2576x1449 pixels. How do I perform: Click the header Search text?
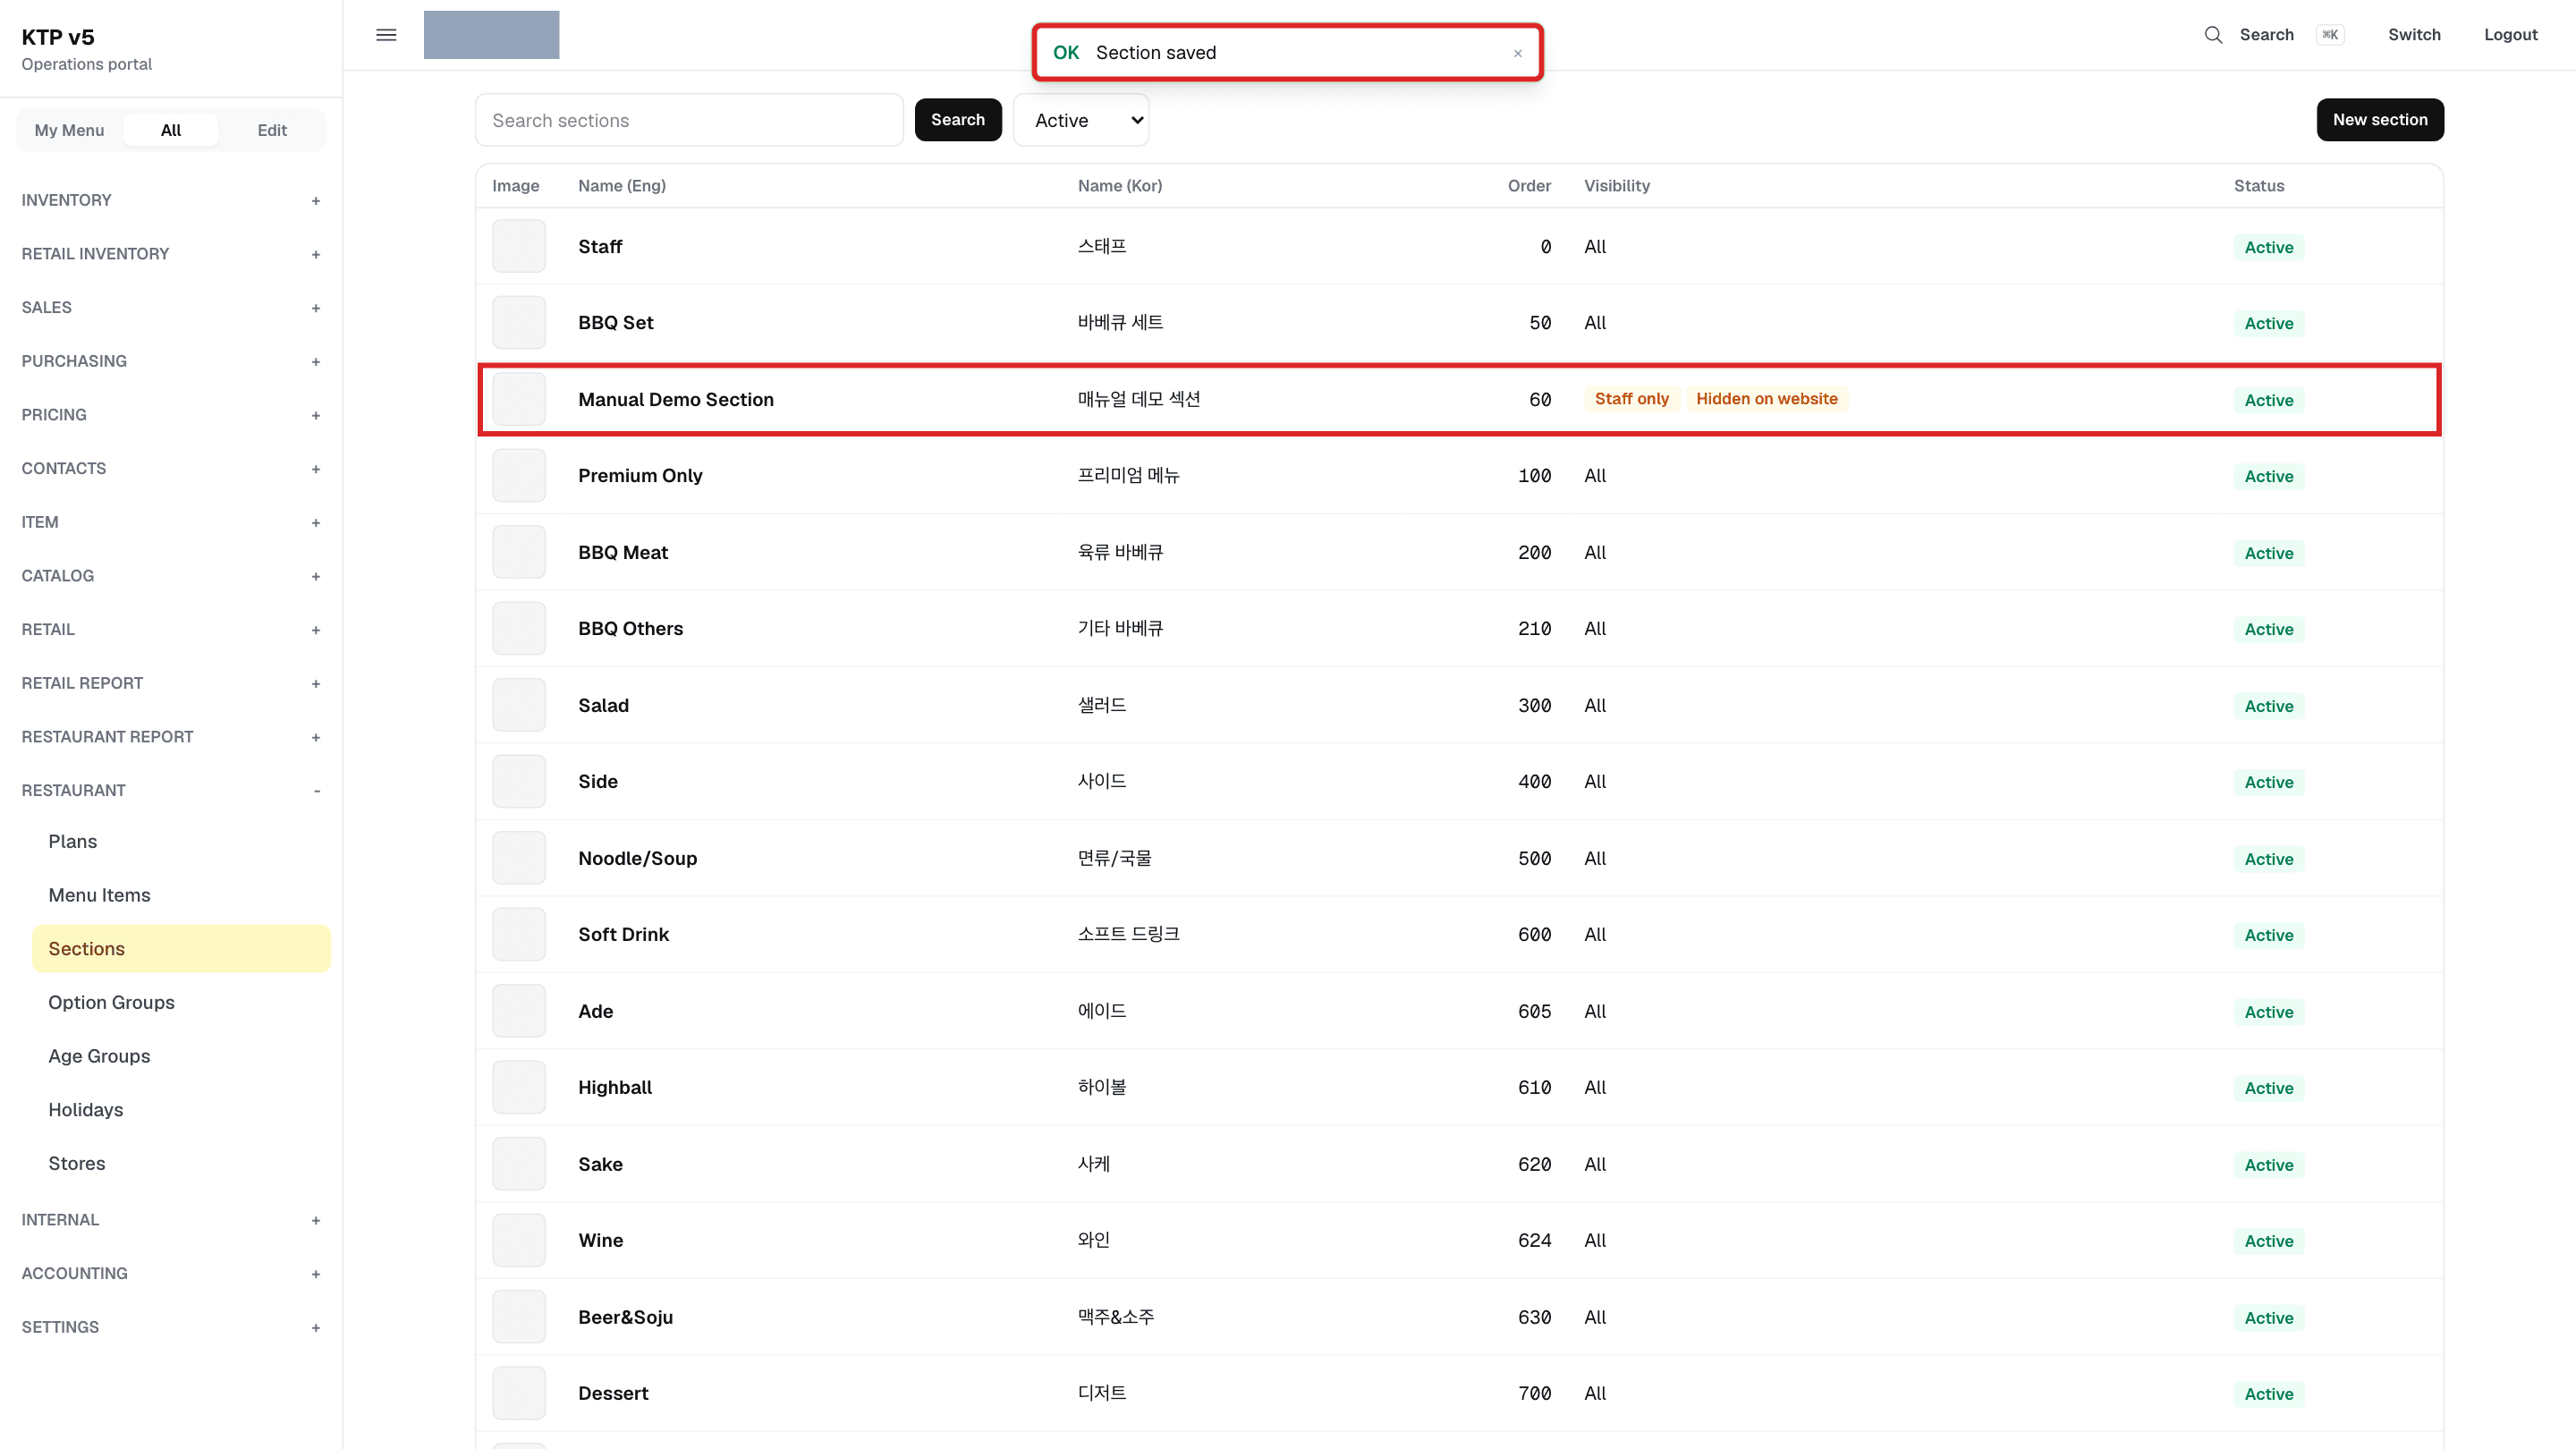click(x=2266, y=35)
